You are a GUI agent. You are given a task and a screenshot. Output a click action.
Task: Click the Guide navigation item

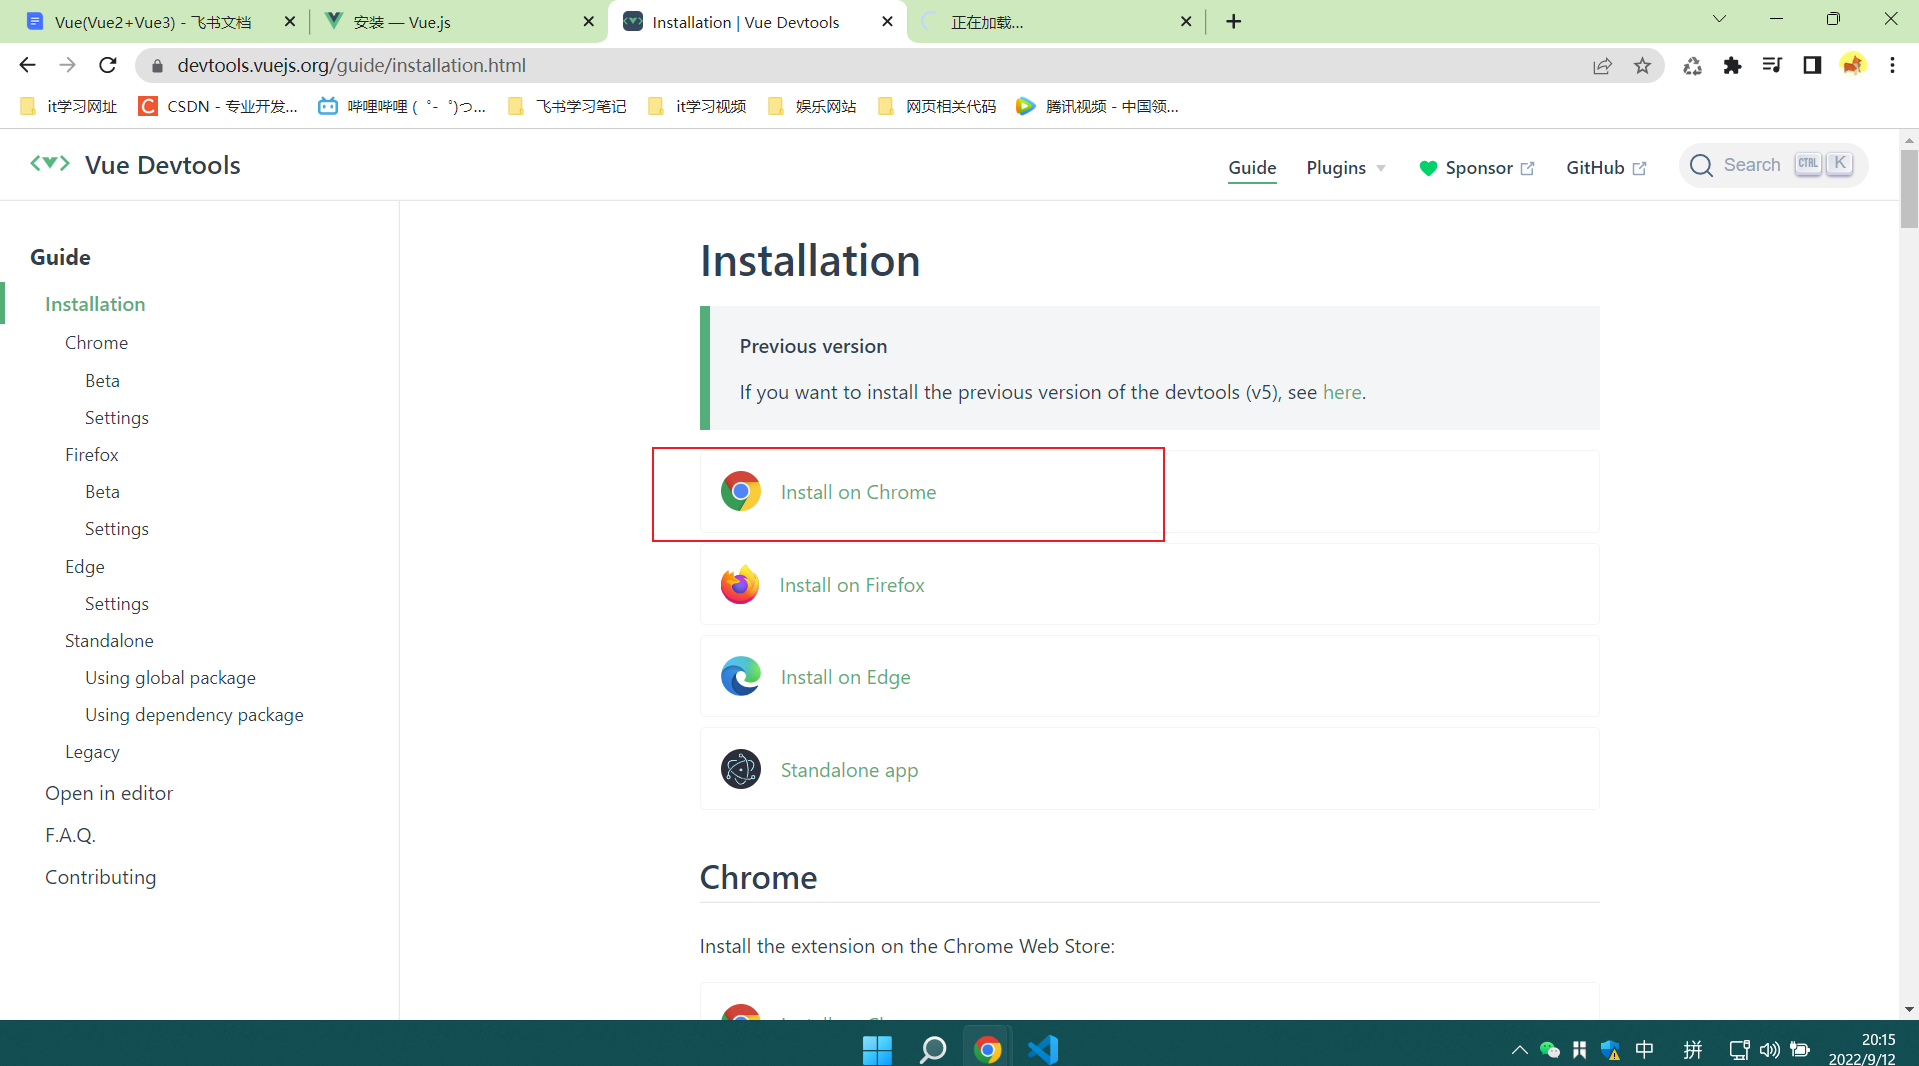tap(1252, 168)
